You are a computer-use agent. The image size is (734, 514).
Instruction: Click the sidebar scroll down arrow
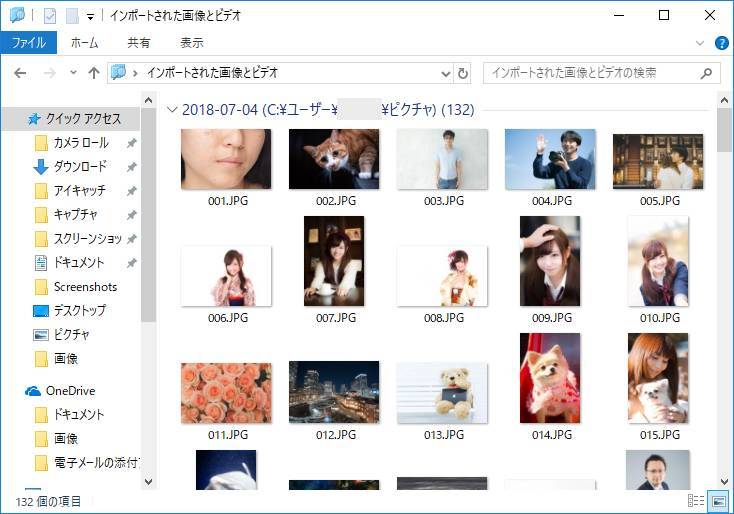(148, 482)
